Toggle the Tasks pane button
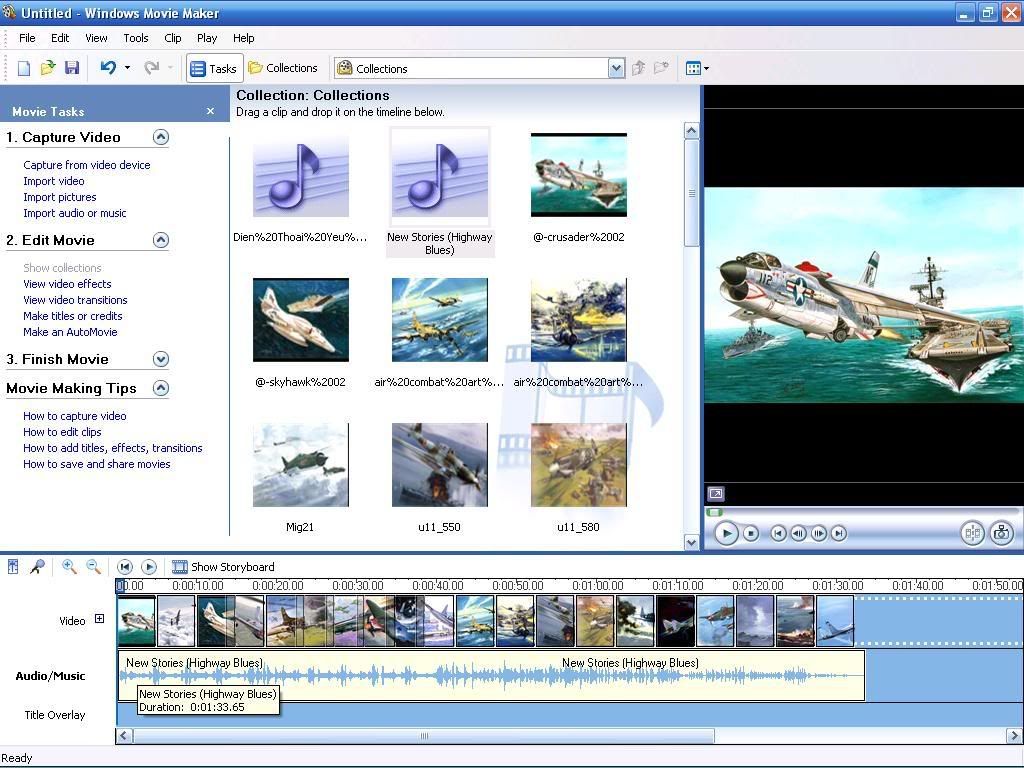 (x=214, y=68)
